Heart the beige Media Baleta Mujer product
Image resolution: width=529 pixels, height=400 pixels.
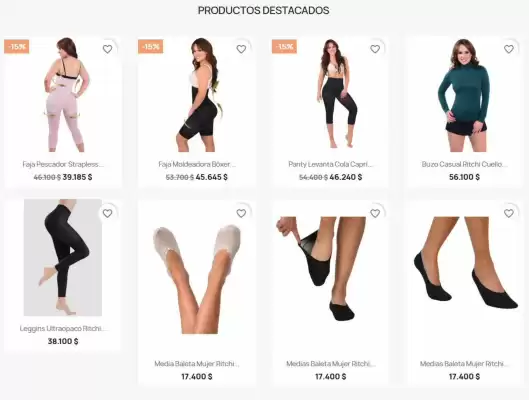point(241,213)
